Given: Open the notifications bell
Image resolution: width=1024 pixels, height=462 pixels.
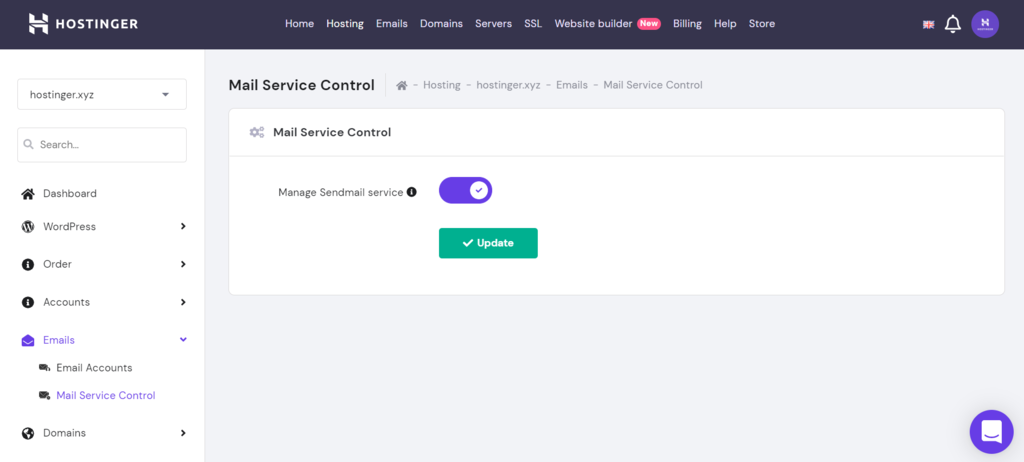Looking at the screenshot, I should pyautogui.click(x=953, y=24).
